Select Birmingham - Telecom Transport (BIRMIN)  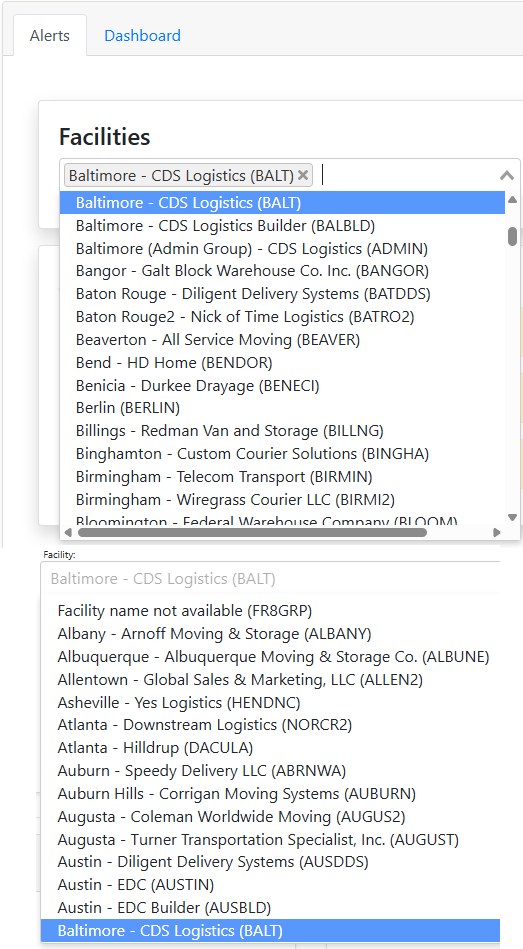[x=282, y=477]
